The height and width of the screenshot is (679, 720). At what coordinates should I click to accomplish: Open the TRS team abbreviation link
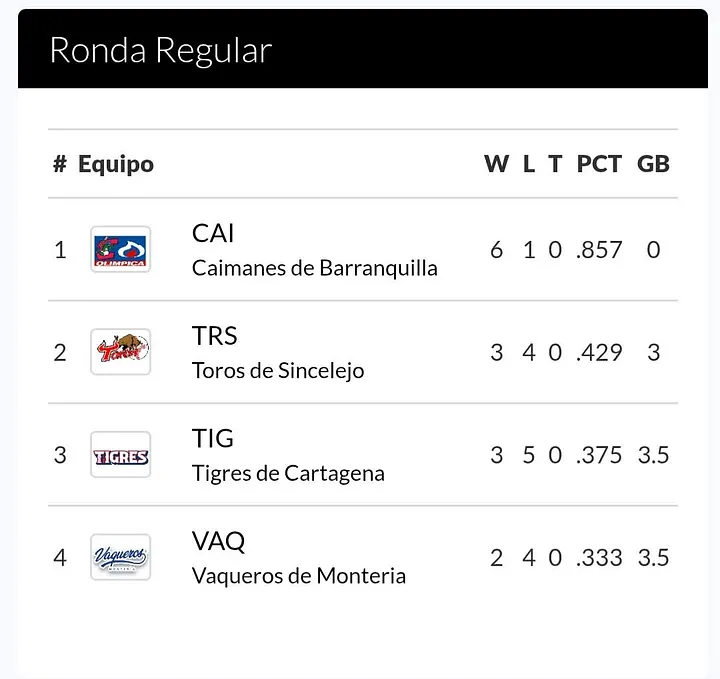pos(214,336)
